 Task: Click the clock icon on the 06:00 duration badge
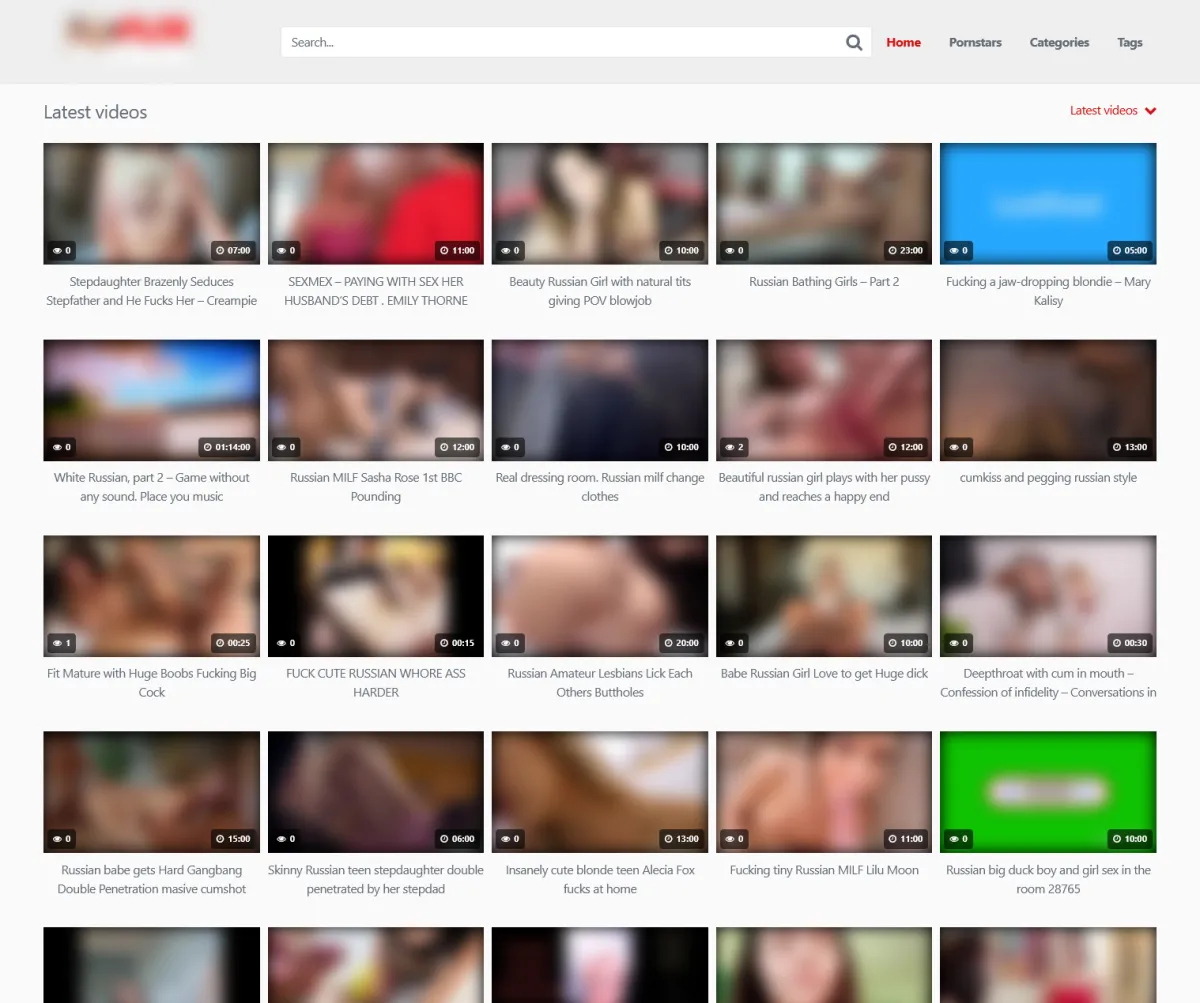[x=444, y=839]
